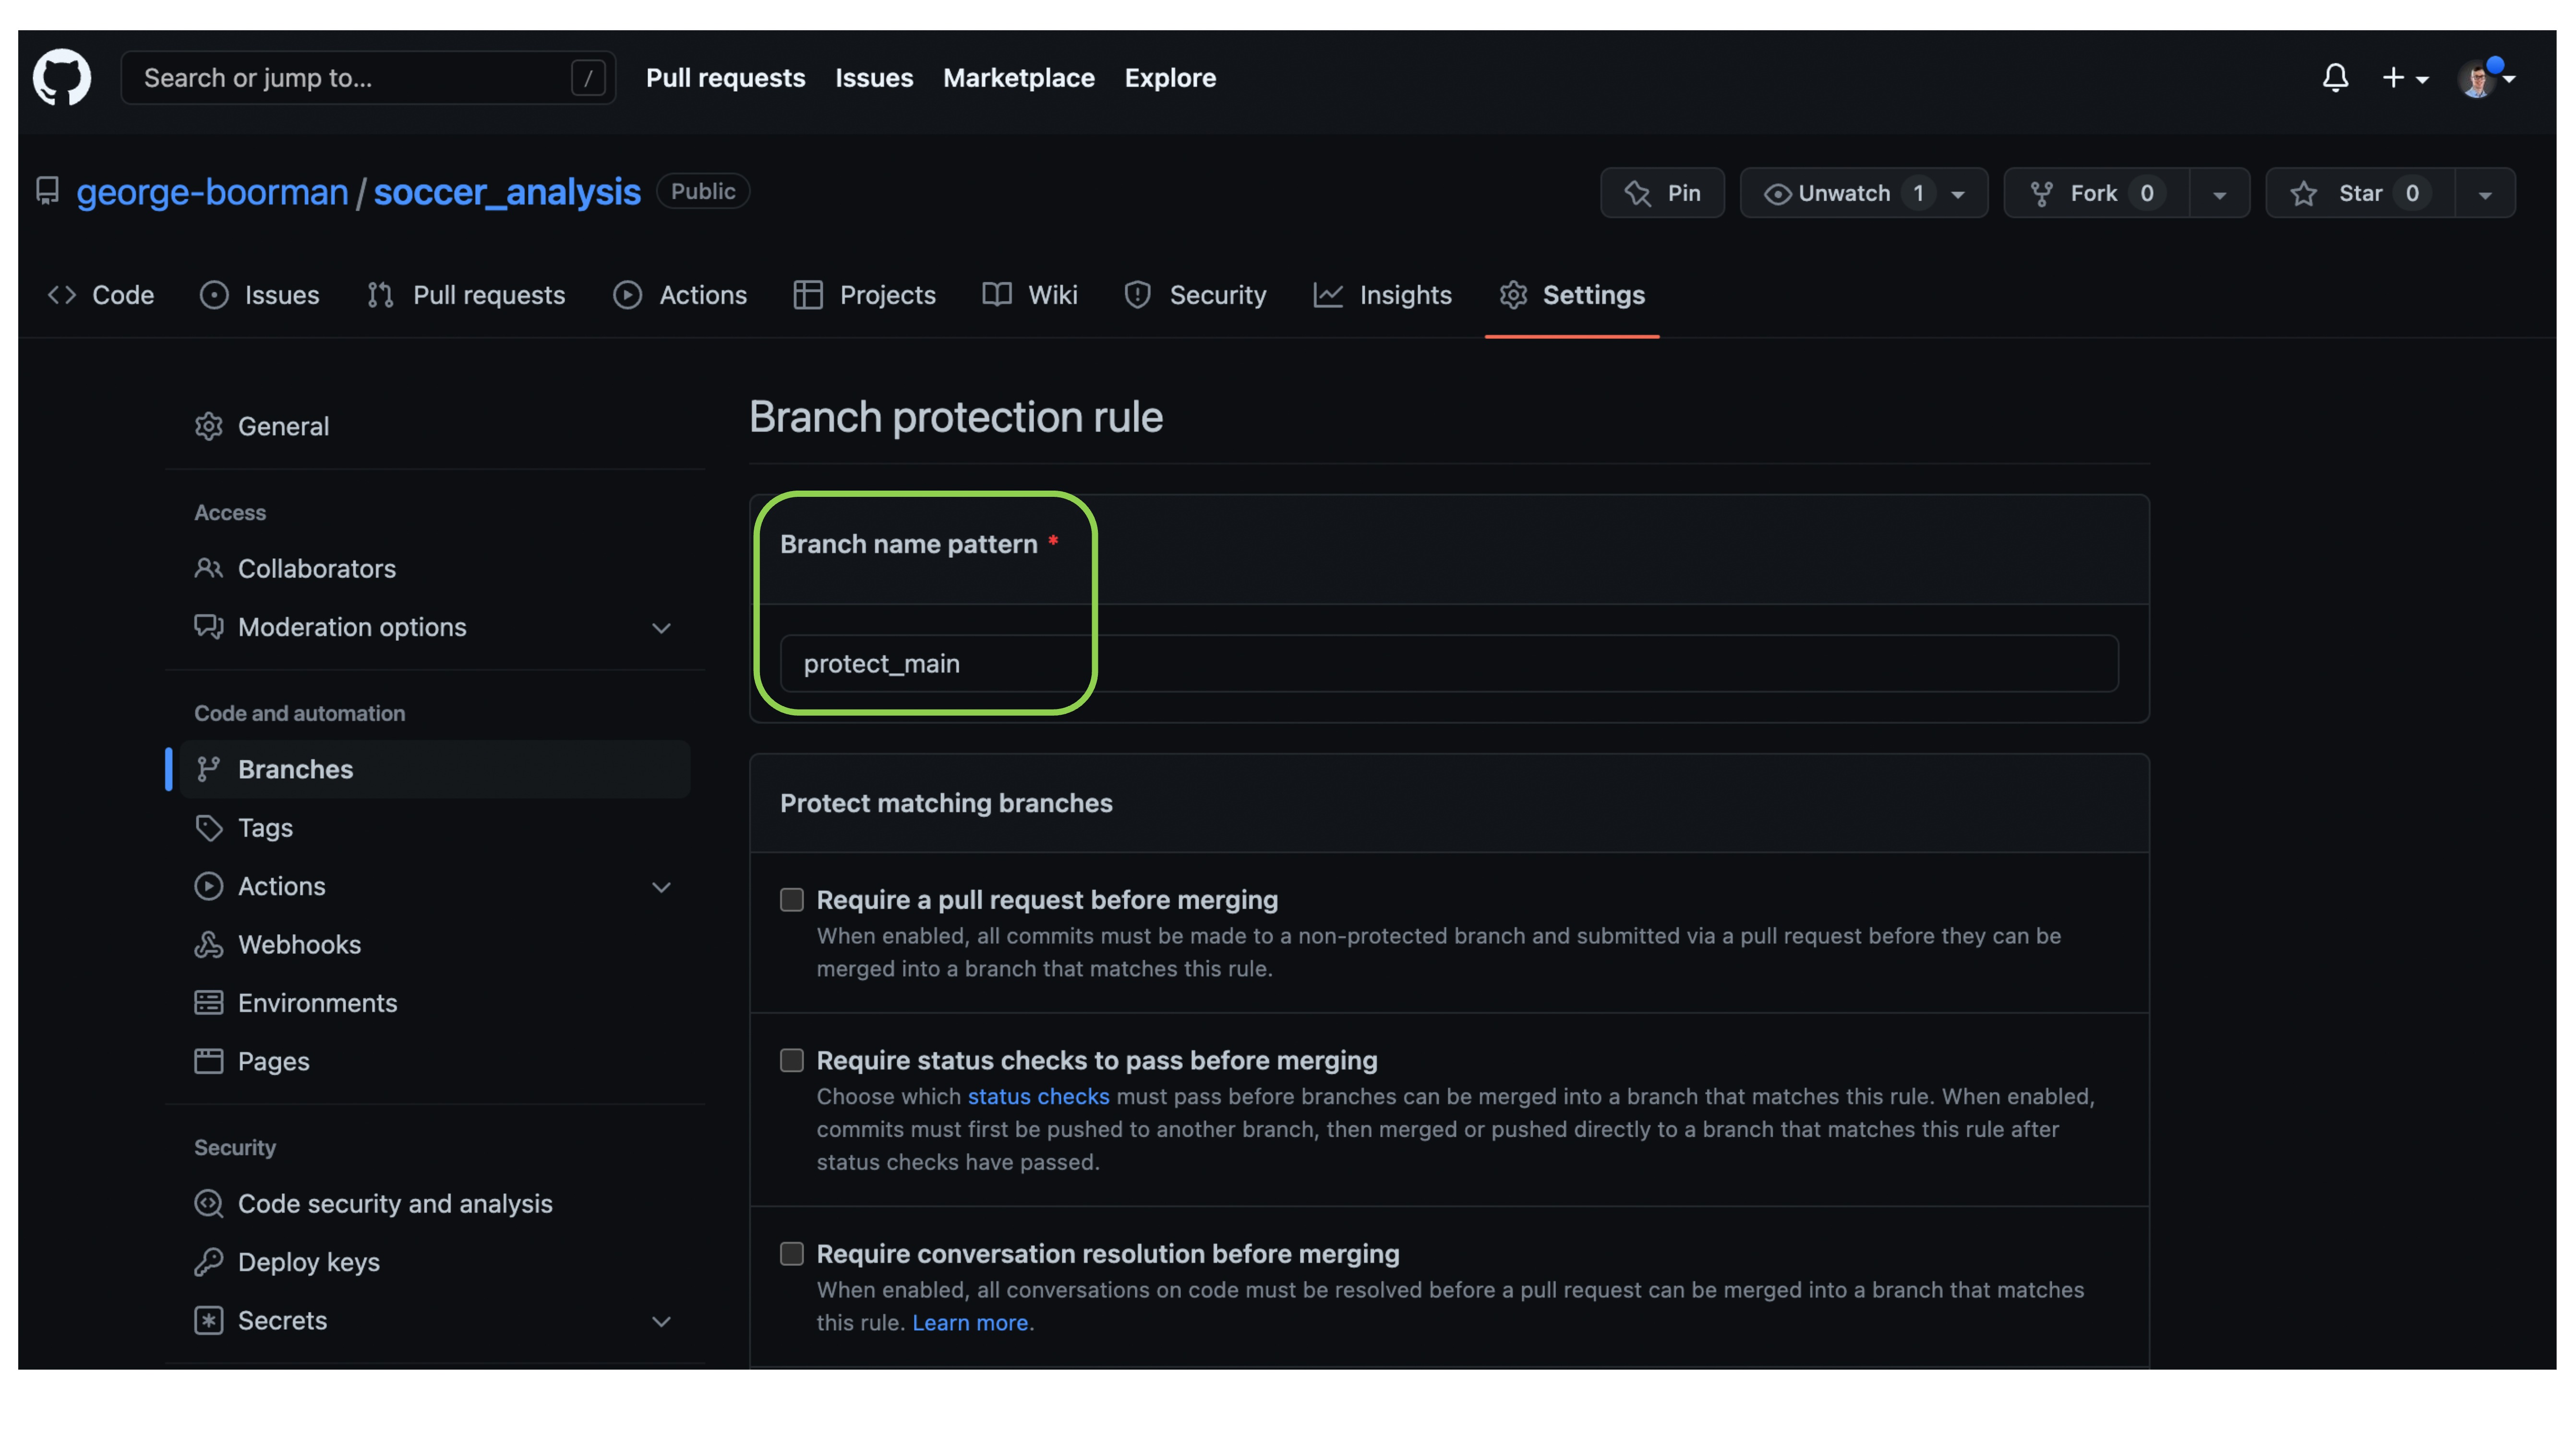Click the repository book icon beside george-boorman
The image size is (2576, 1431).
47,191
